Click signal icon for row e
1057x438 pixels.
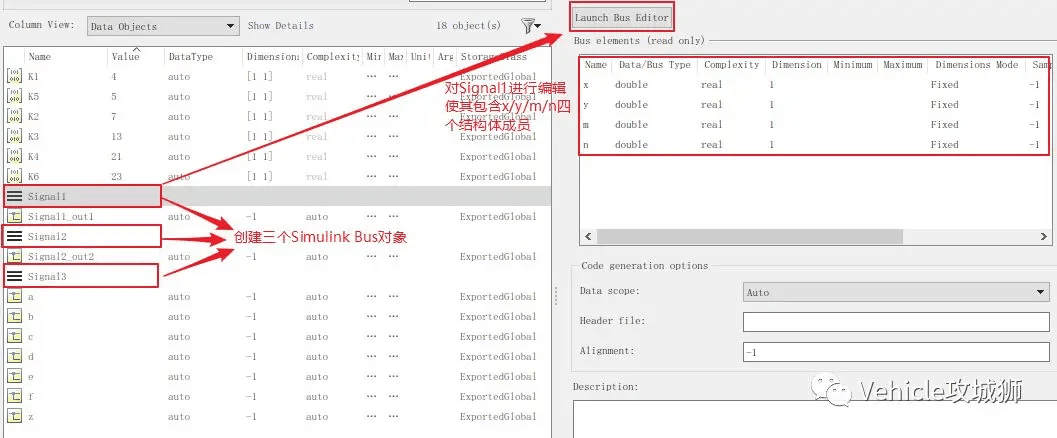pyautogui.click(x=14, y=376)
